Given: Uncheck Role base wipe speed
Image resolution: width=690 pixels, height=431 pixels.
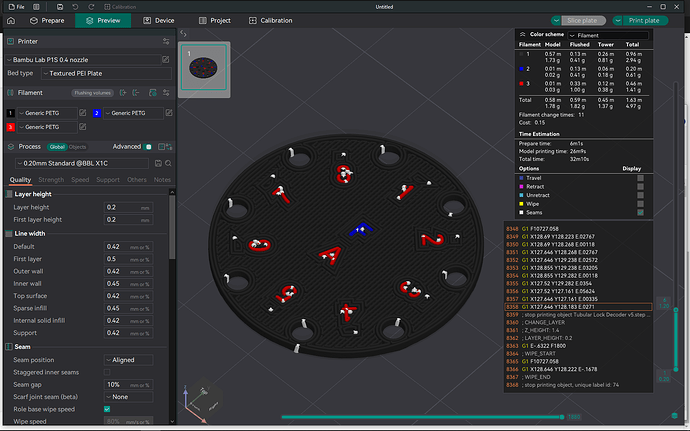Looking at the screenshot, I should pyautogui.click(x=107, y=409).
